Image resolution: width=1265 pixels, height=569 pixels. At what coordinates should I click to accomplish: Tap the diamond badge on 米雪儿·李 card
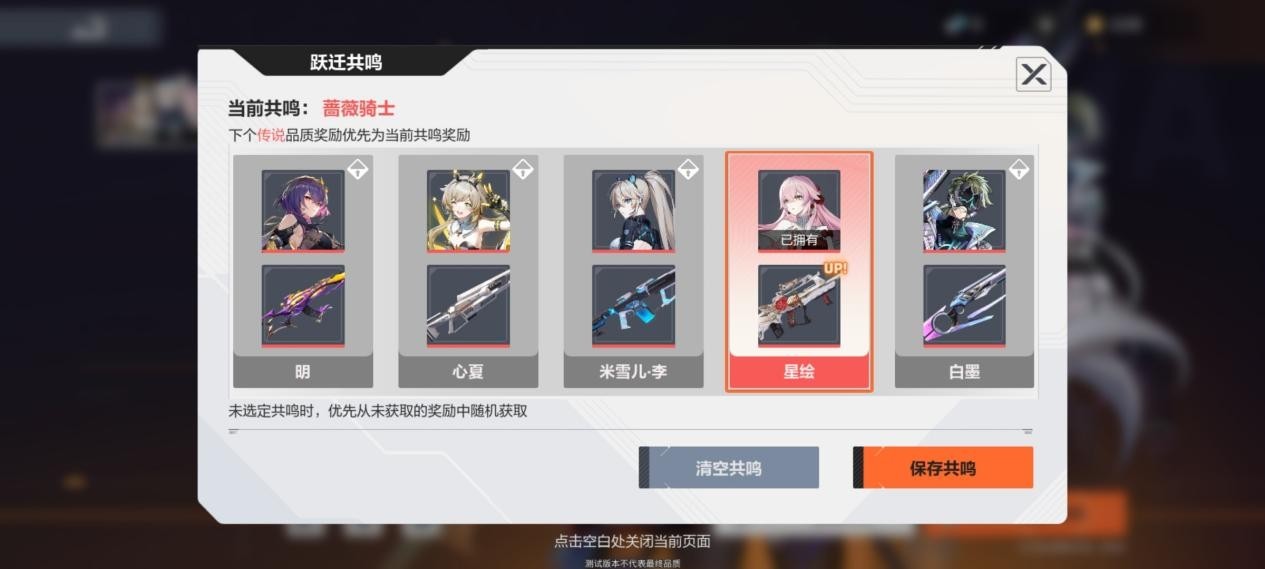[687, 170]
